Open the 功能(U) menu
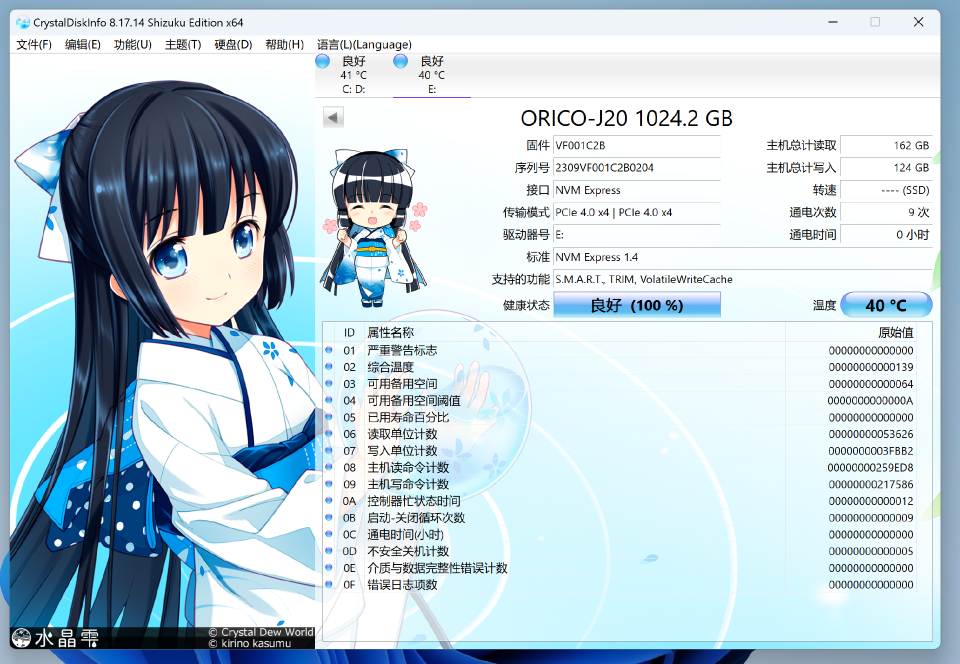This screenshot has height=664, width=960. coord(133,45)
